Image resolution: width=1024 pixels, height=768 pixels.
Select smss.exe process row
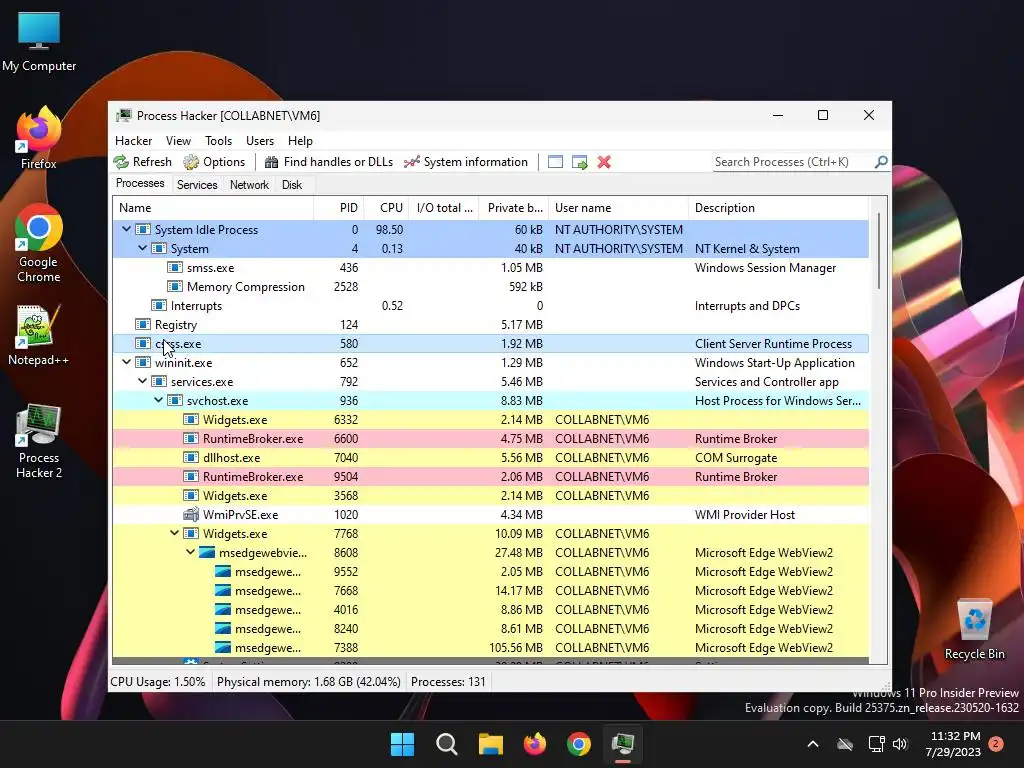[490, 268]
